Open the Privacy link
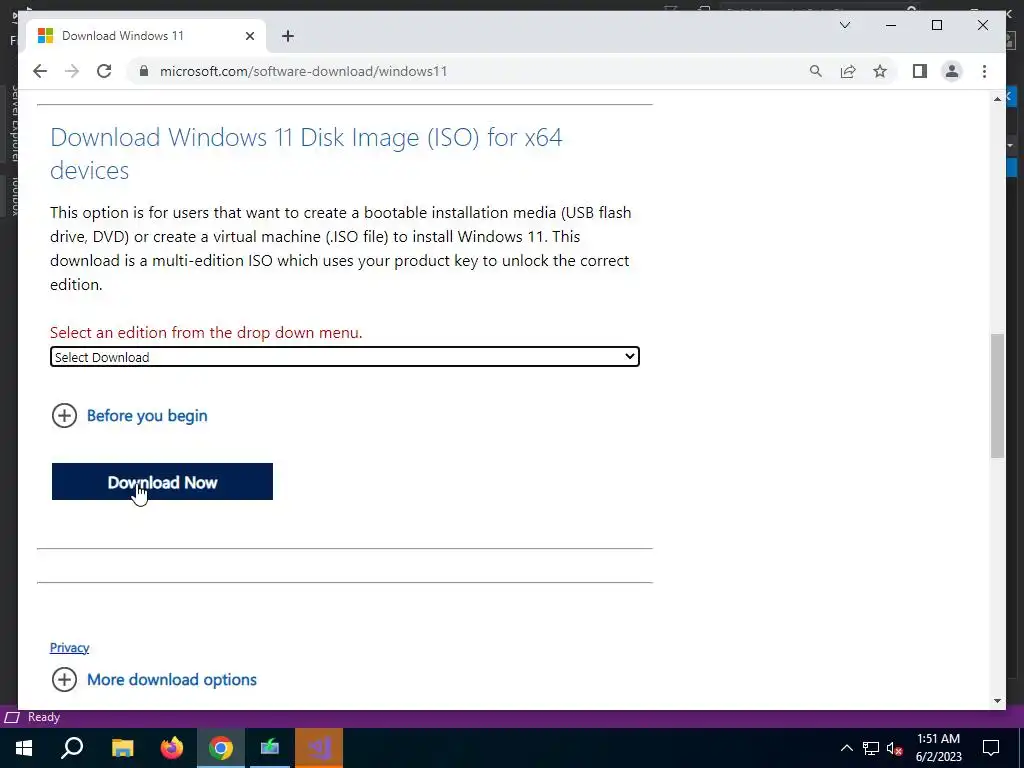This screenshot has width=1024, height=768. pos(69,647)
